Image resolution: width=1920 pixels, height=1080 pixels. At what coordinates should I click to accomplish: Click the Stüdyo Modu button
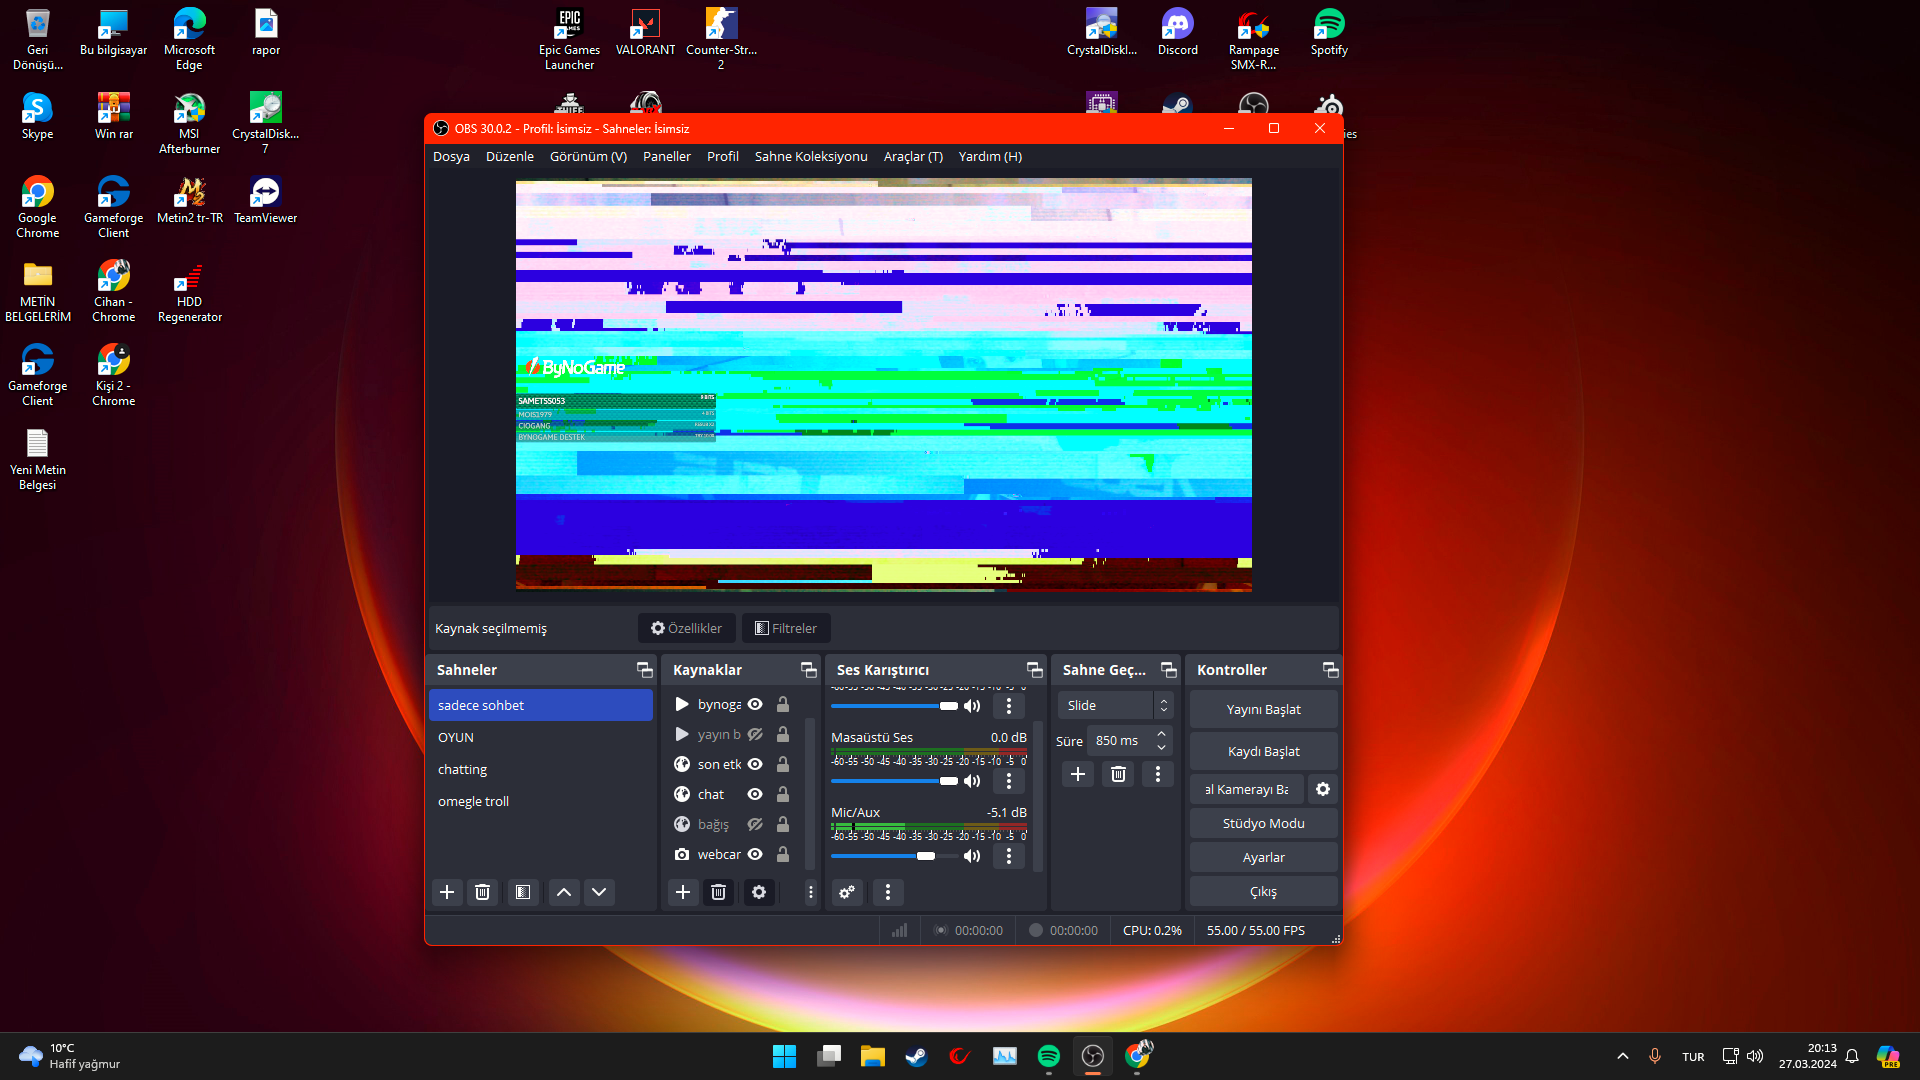pos(1263,823)
